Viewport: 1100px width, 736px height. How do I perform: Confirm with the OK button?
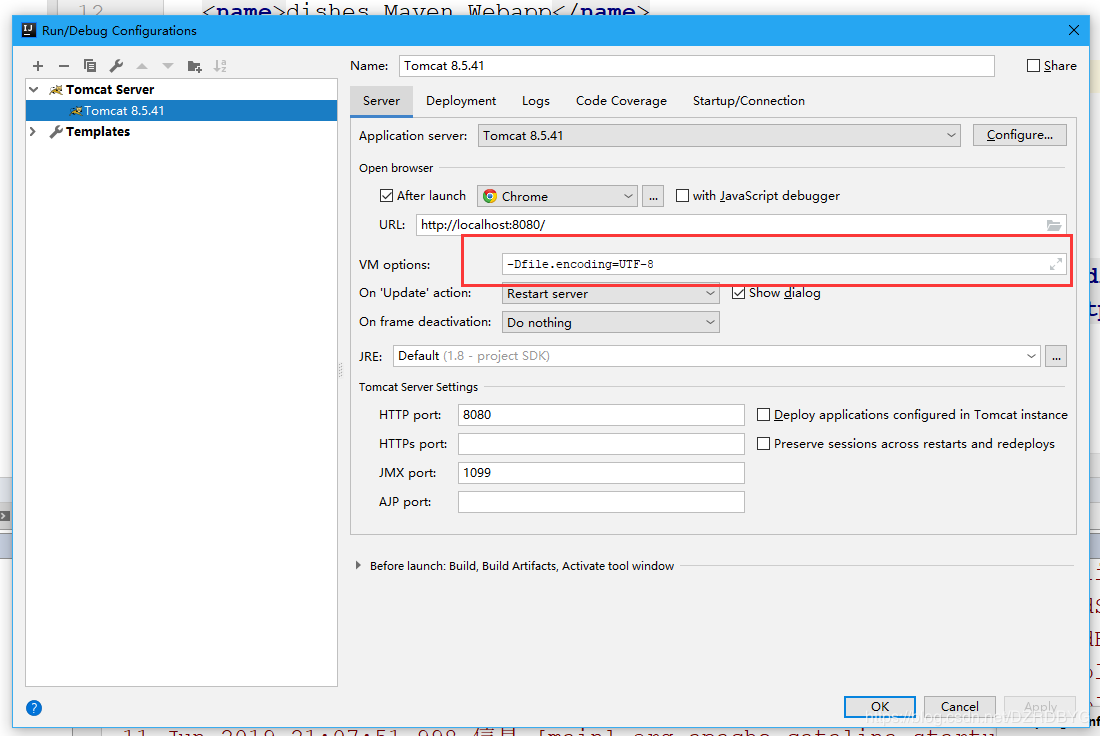tap(880, 707)
